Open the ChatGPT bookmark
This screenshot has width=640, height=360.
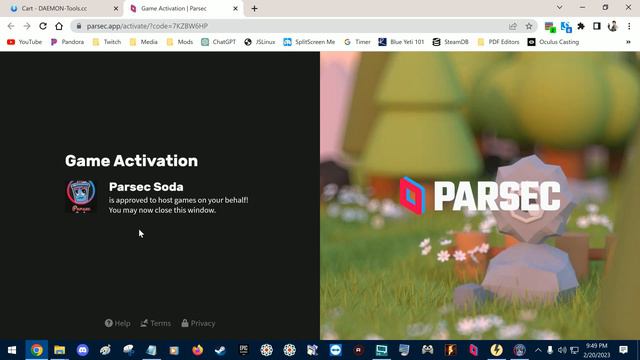tap(218, 42)
